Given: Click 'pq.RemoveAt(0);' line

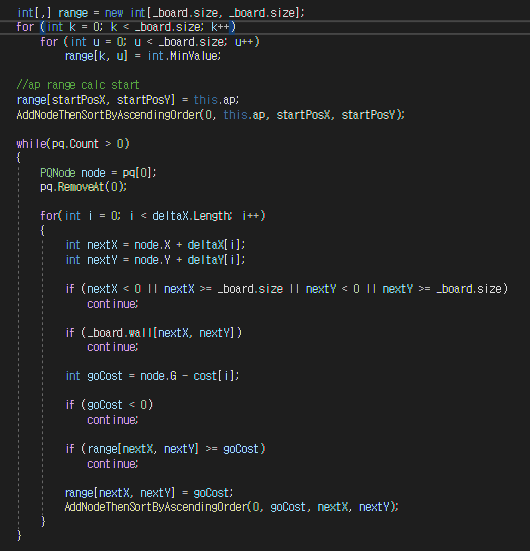Looking at the screenshot, I should click(x=83, y=187).
